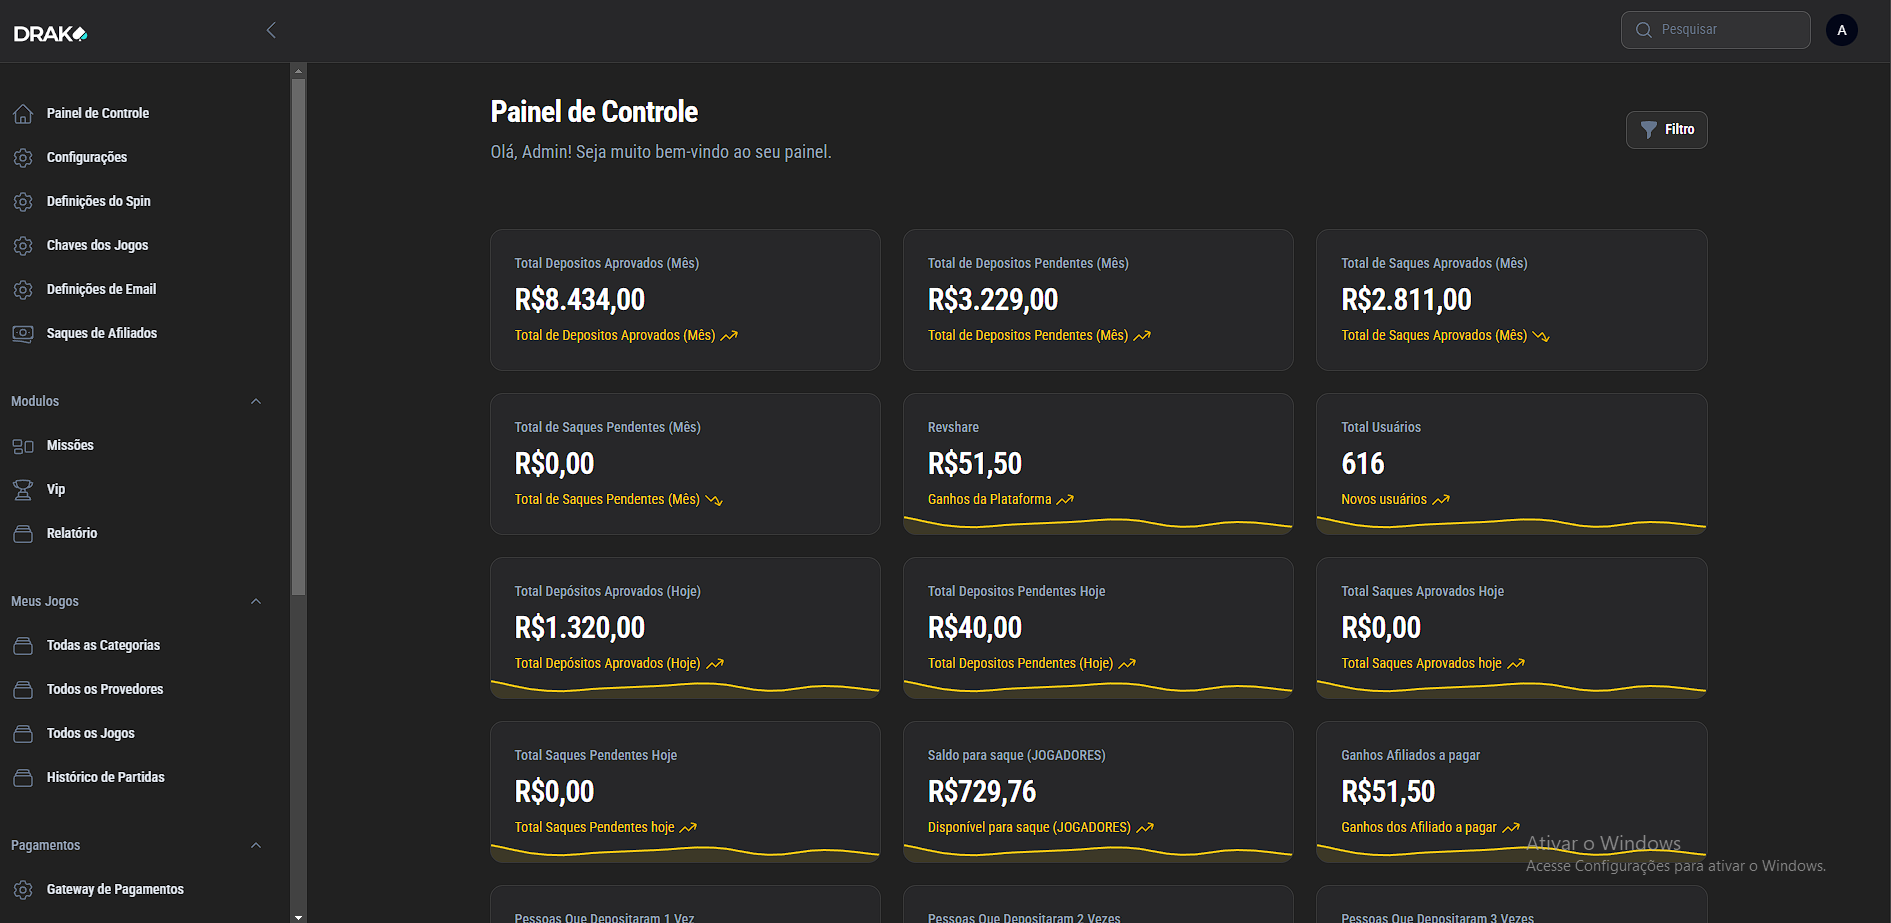Click the R$8.434,00 deposit value
This screenshot has width=1891, height=923.
point(580,300)
